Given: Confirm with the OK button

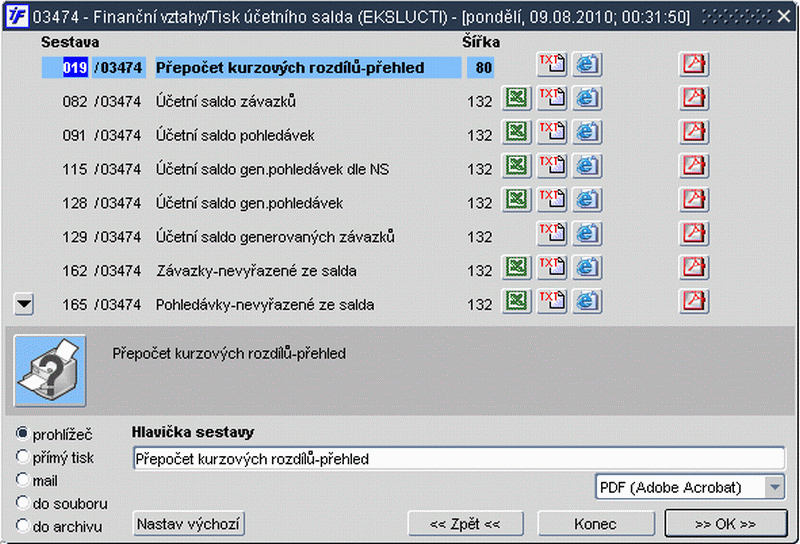Looking at the screenshot, I should coord(726,524).
